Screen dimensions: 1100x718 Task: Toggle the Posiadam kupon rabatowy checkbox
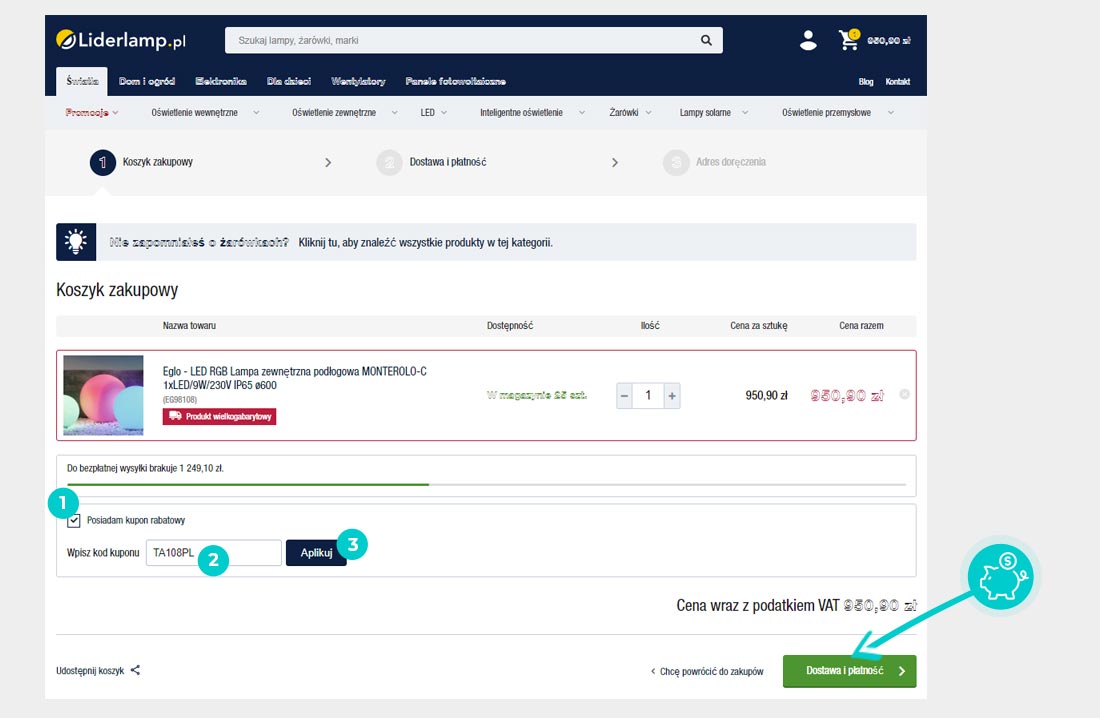click(74, 520)
